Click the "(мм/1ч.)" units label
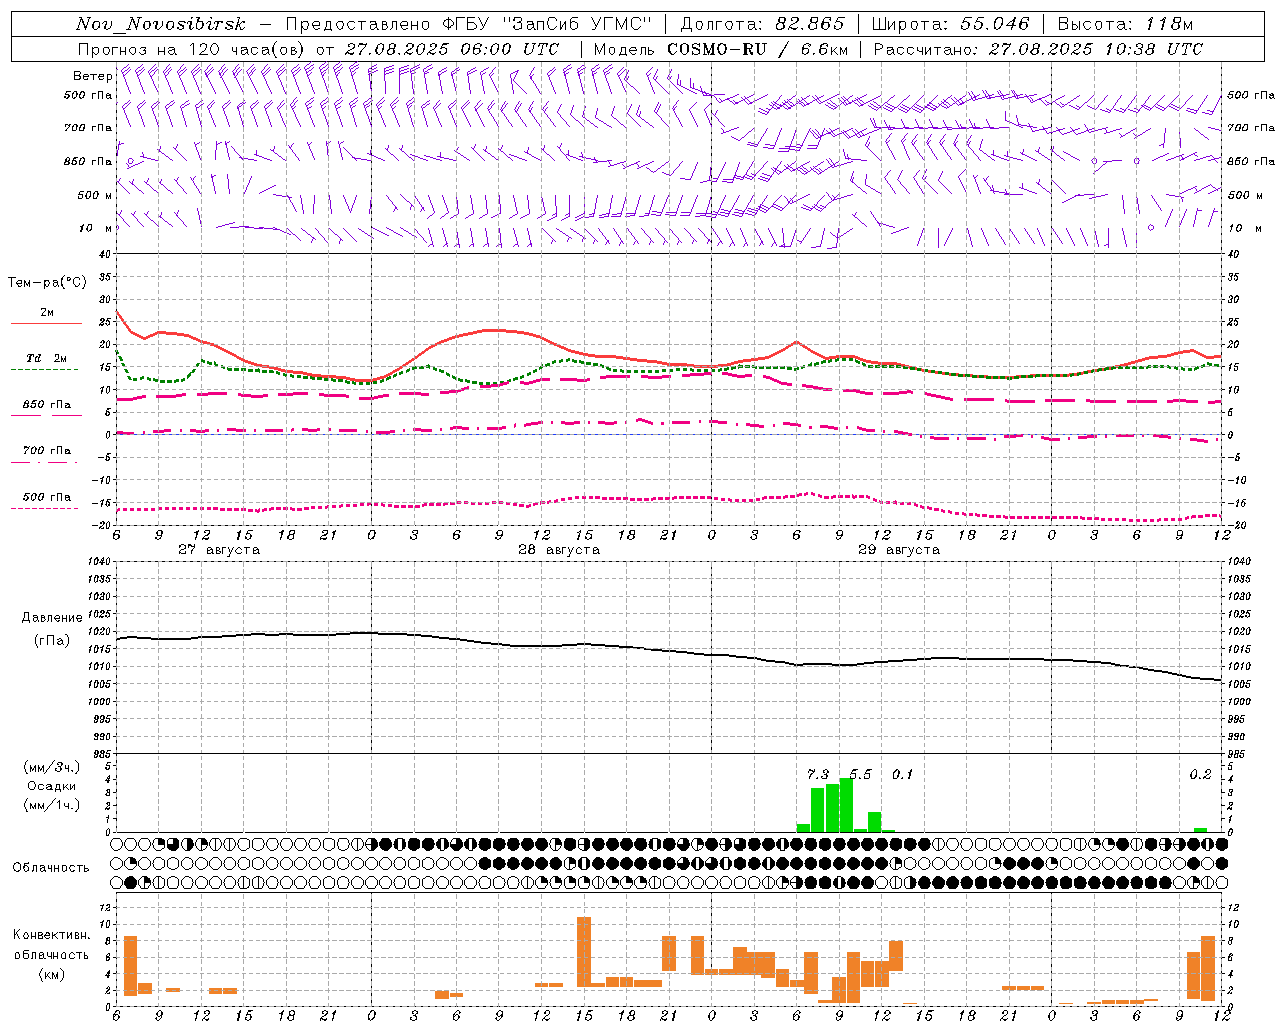Image resolution: width=1280 pixels, height=1024 pixels. click(51, 805)
